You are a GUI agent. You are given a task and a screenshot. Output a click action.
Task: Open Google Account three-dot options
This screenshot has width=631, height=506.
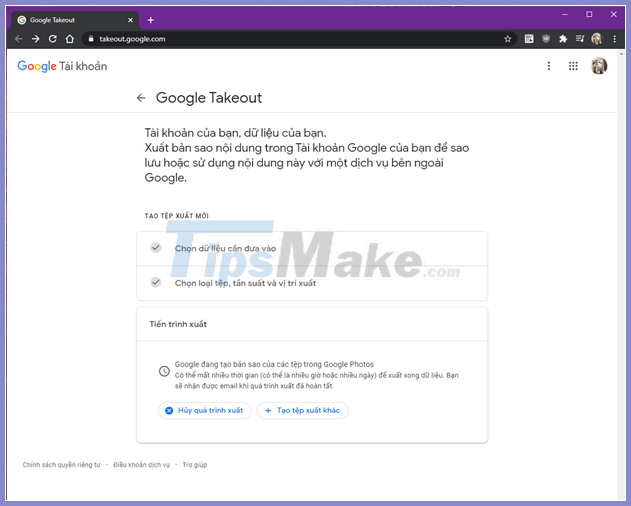point(549,66)
